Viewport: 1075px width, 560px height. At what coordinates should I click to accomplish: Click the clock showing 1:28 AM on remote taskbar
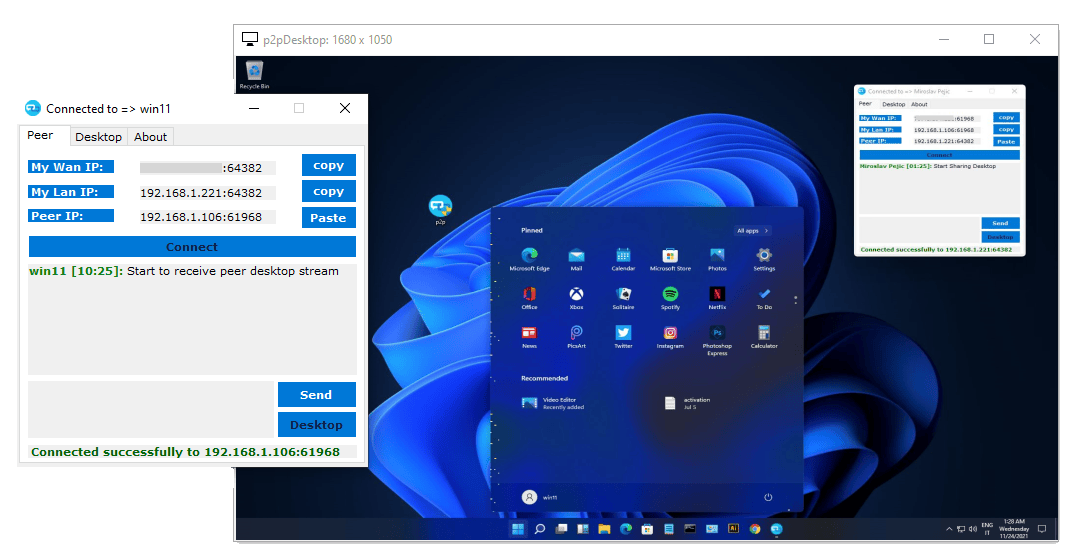(1014, 528)
